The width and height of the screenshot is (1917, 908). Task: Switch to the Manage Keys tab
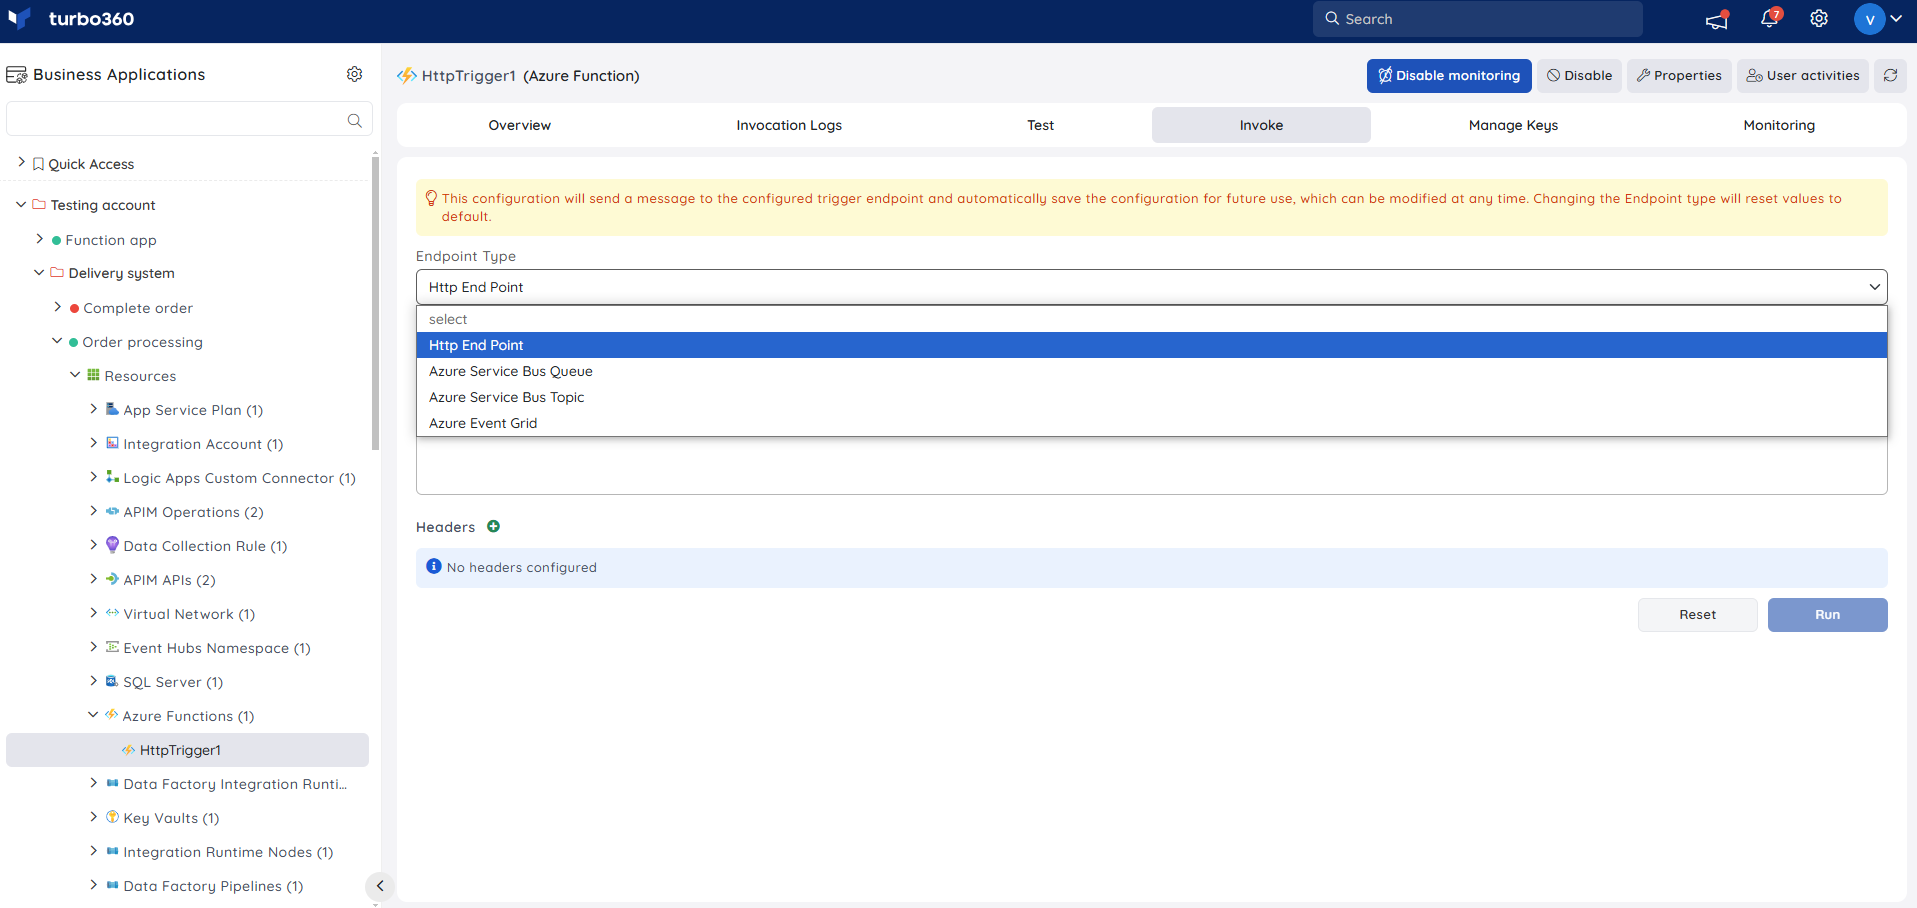point(1513,125)
